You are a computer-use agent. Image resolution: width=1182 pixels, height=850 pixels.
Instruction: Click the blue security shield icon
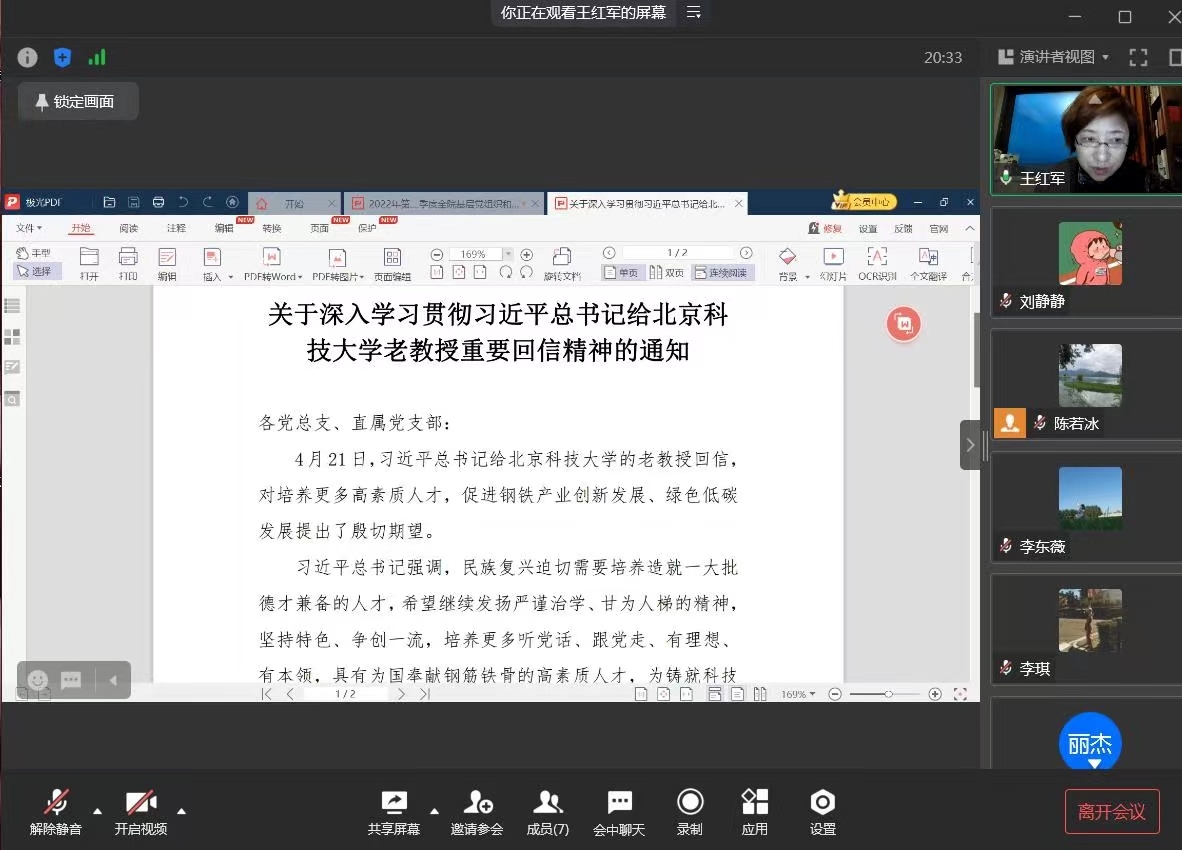tap(62, 57)
